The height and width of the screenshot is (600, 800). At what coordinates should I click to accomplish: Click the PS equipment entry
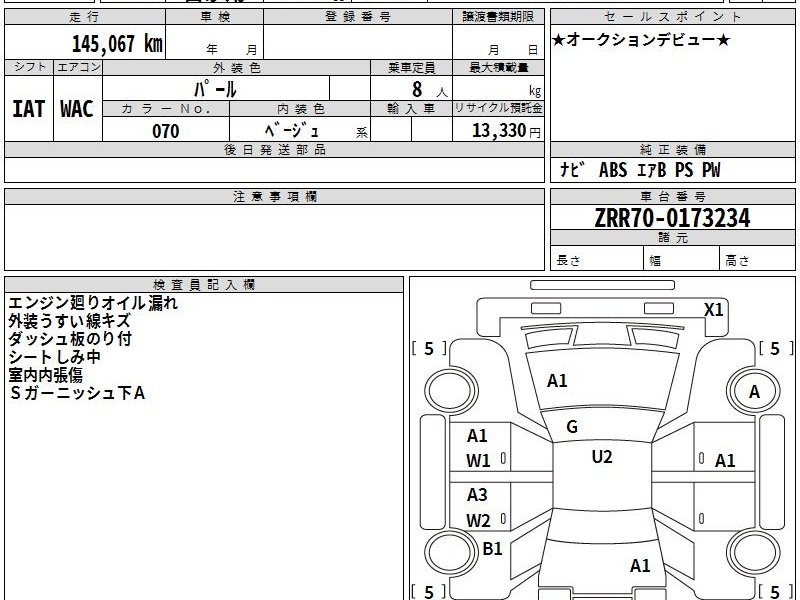[684, 170]
